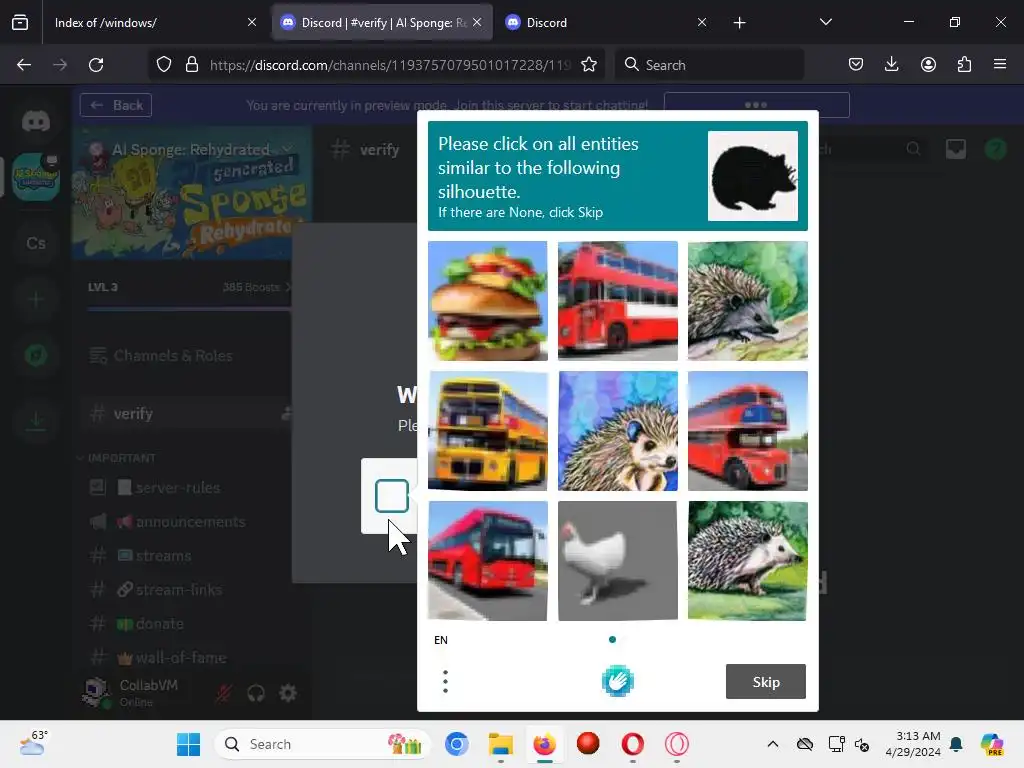Open Firefox application menu
The width and height of the screenshot is (1024, 768).
point(1000,65)
